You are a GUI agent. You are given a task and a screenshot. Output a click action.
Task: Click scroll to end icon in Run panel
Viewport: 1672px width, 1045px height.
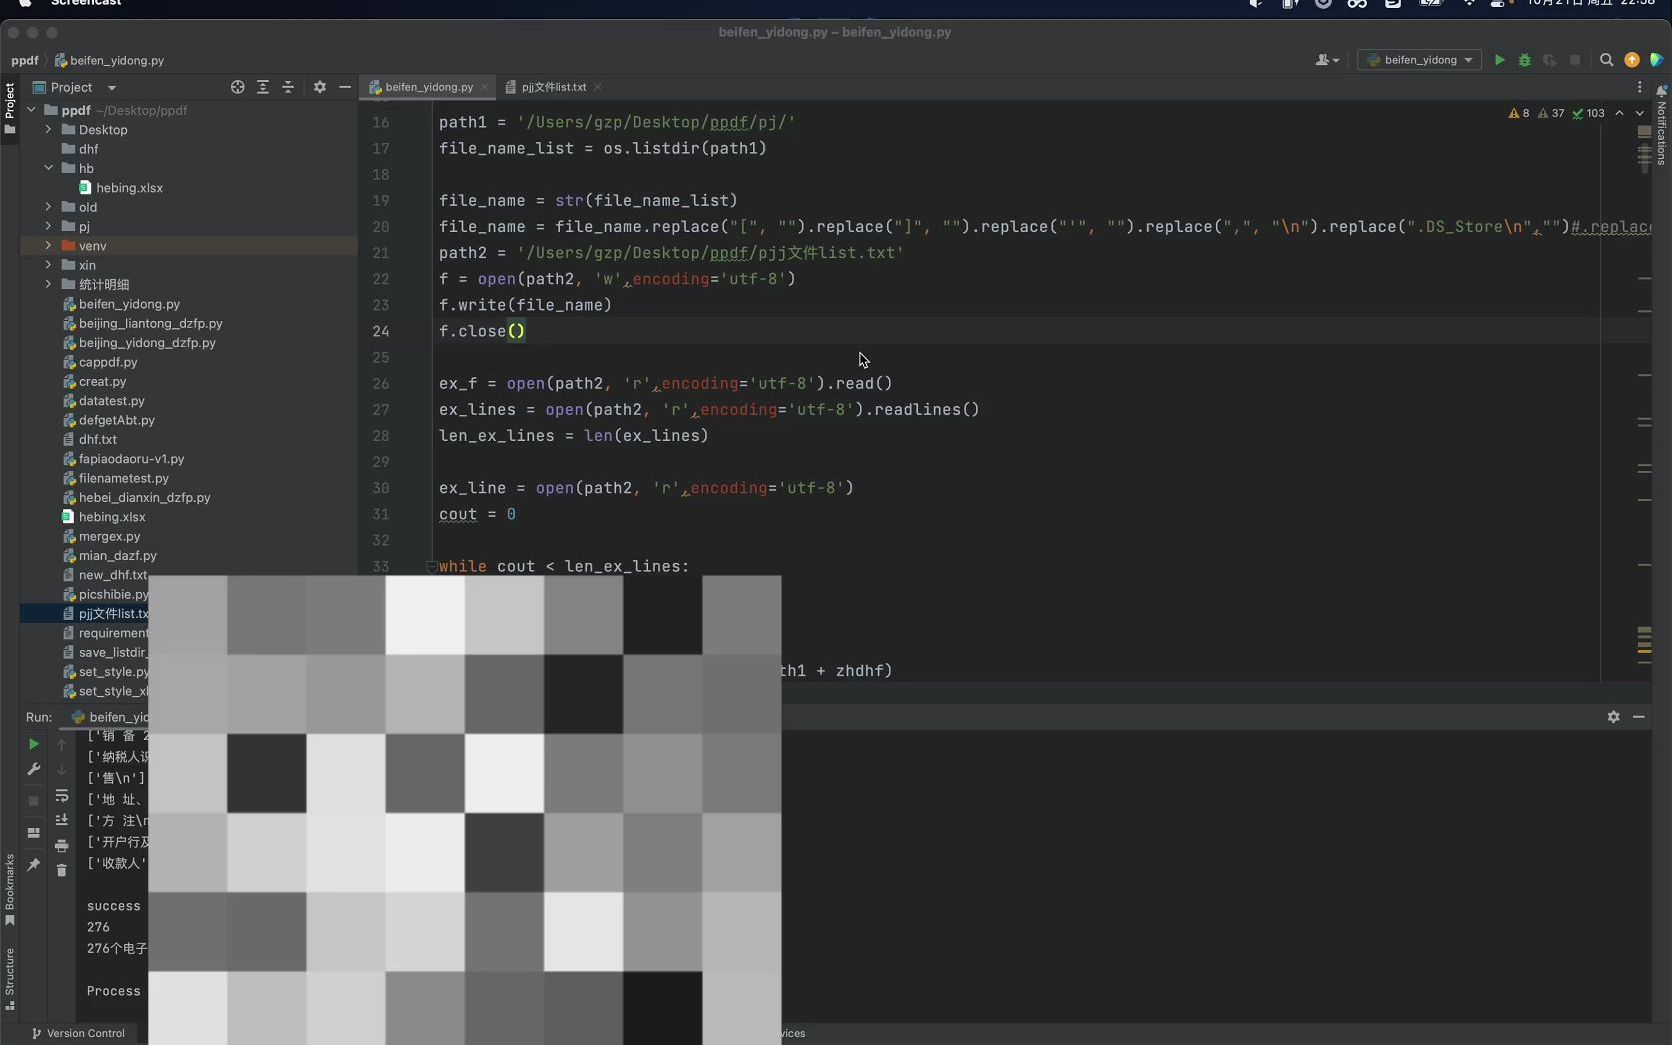tap(61, 820)
